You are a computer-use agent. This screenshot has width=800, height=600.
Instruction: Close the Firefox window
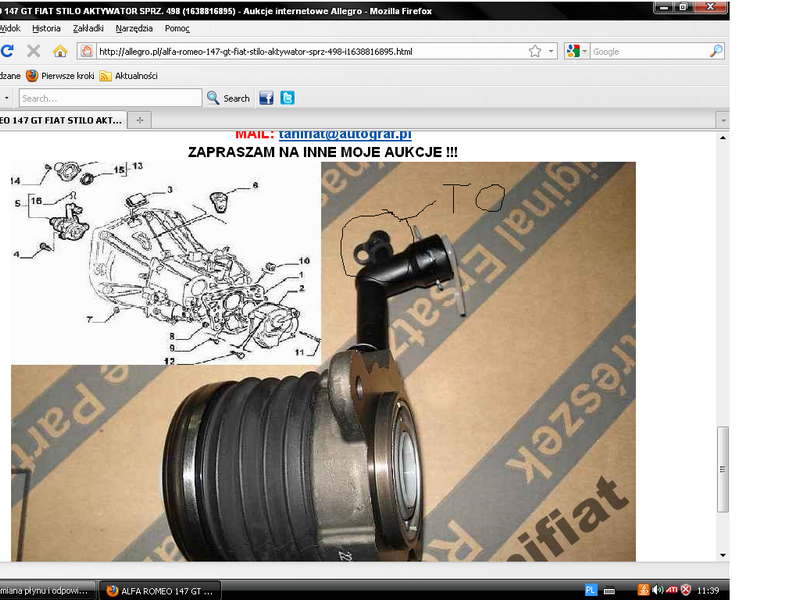coord(710,7)
